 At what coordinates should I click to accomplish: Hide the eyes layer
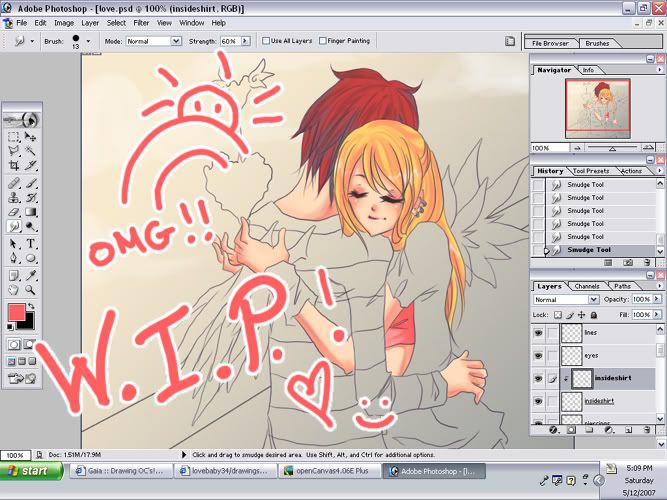coord(539,356)
